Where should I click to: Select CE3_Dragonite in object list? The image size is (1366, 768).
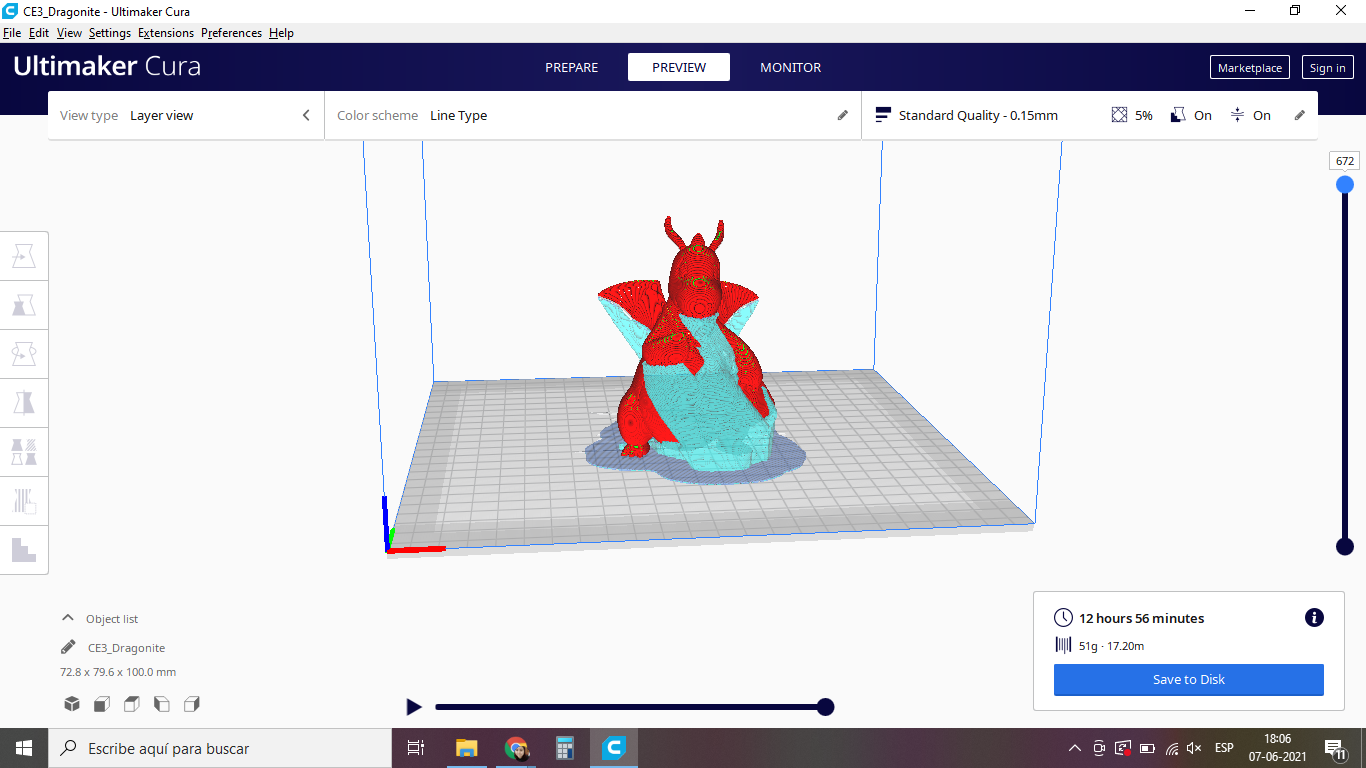click(126, 648)
